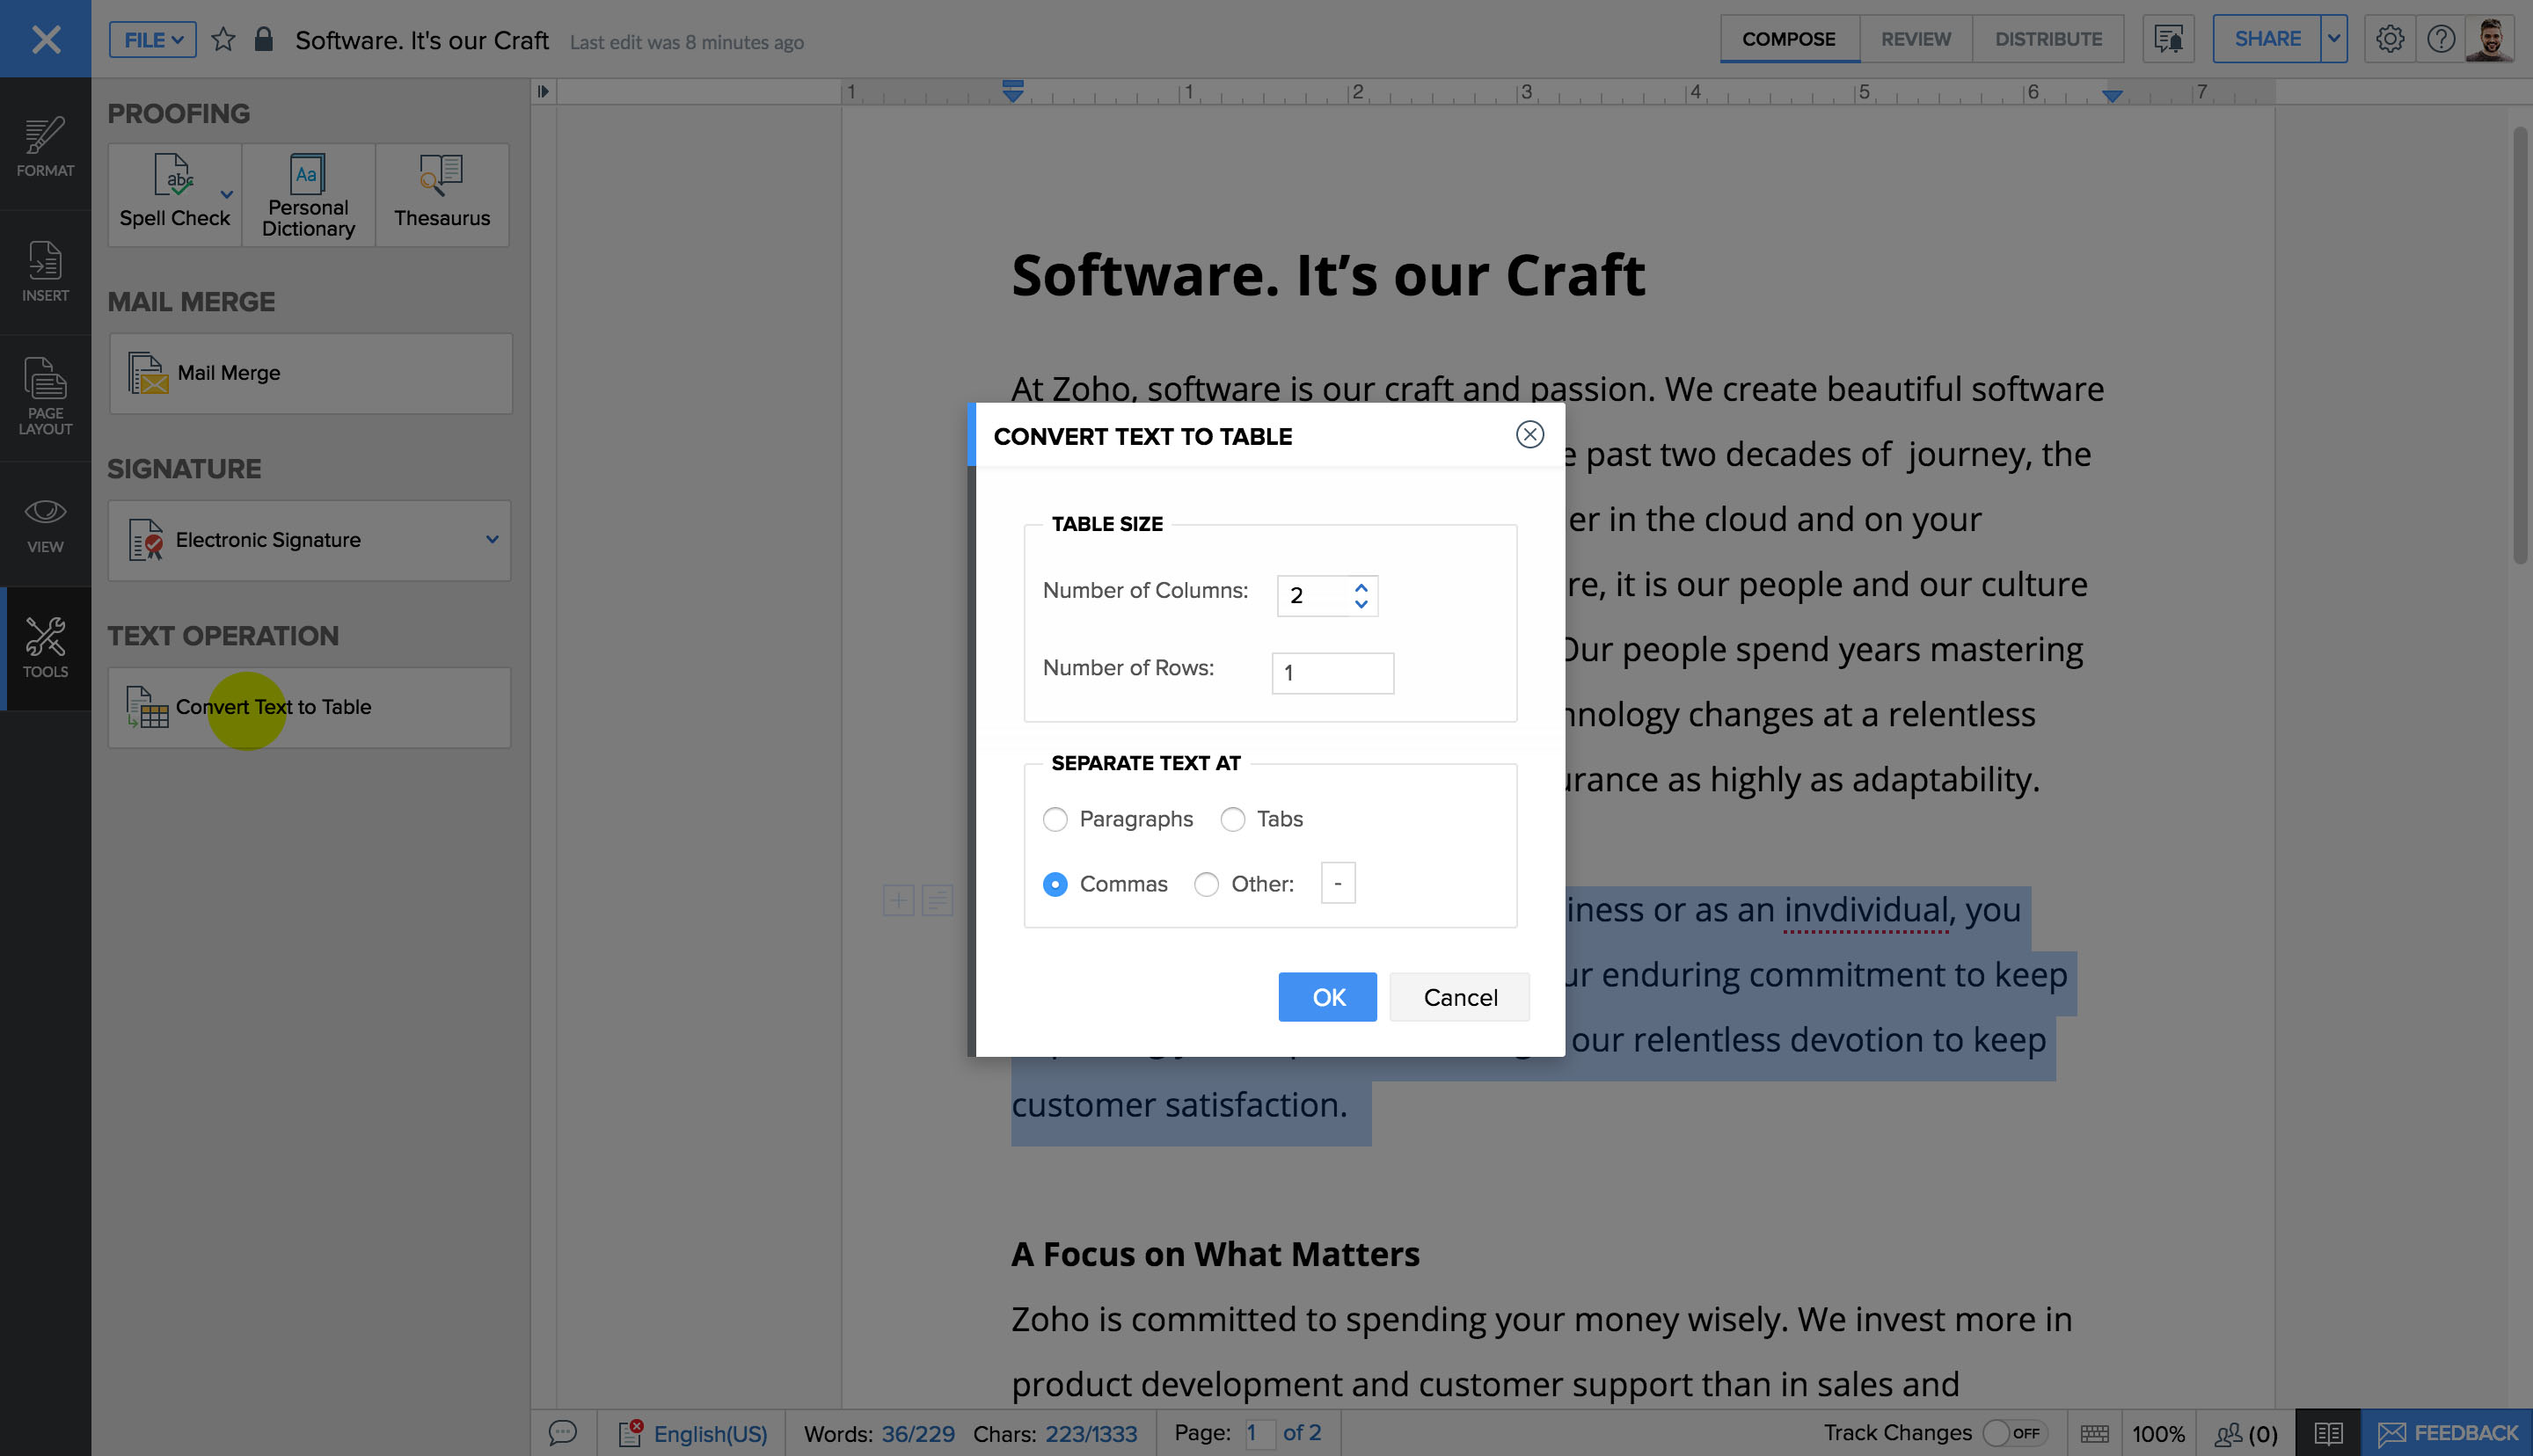Open the Insert sidebar panel
Viewport: 2533px width, 1456px height.
click(45, 272)
